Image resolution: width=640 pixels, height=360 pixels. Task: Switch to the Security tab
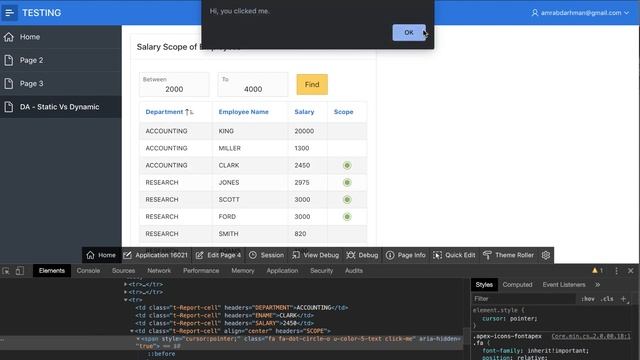click(321, 271)
